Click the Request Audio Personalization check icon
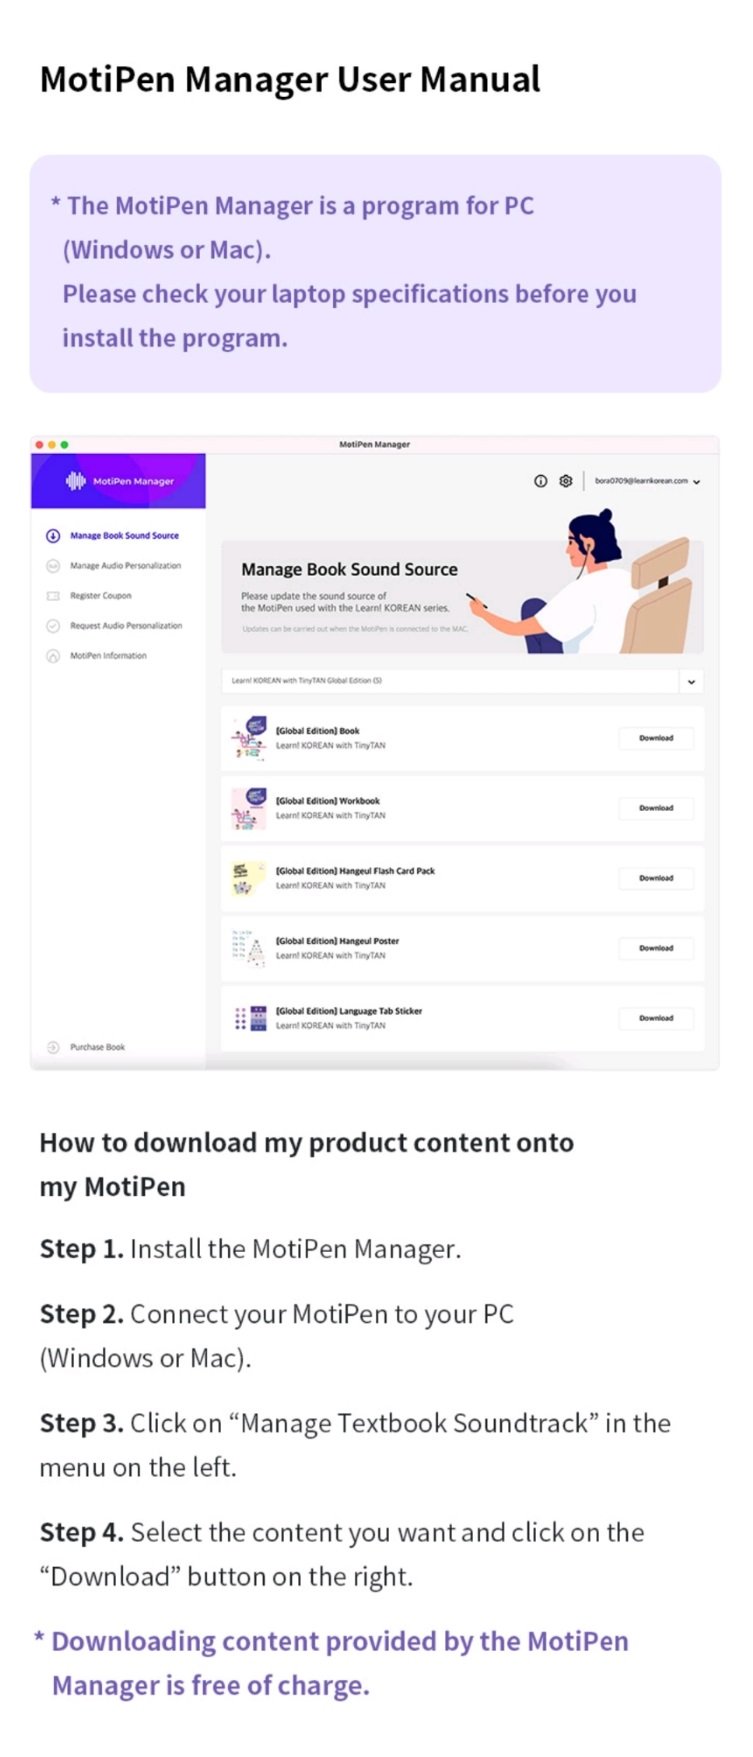753x1757 pixels. point(53,626)
